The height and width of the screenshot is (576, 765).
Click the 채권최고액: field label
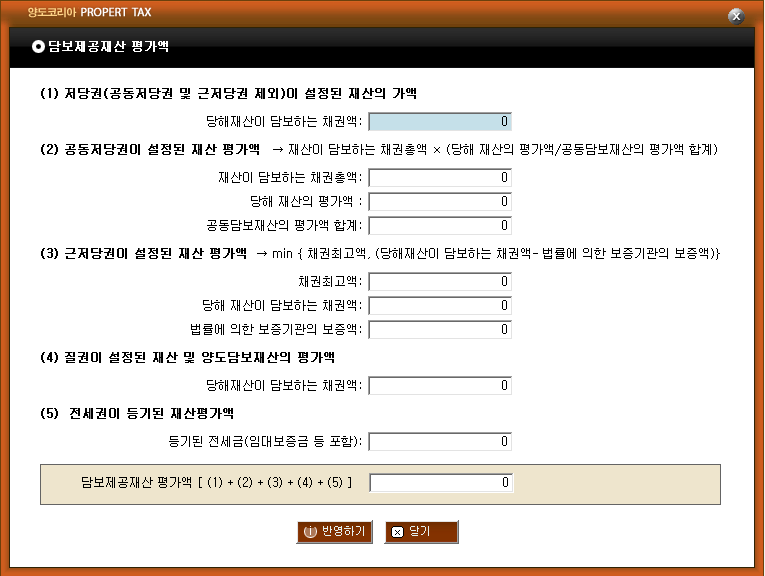(330, 281)
